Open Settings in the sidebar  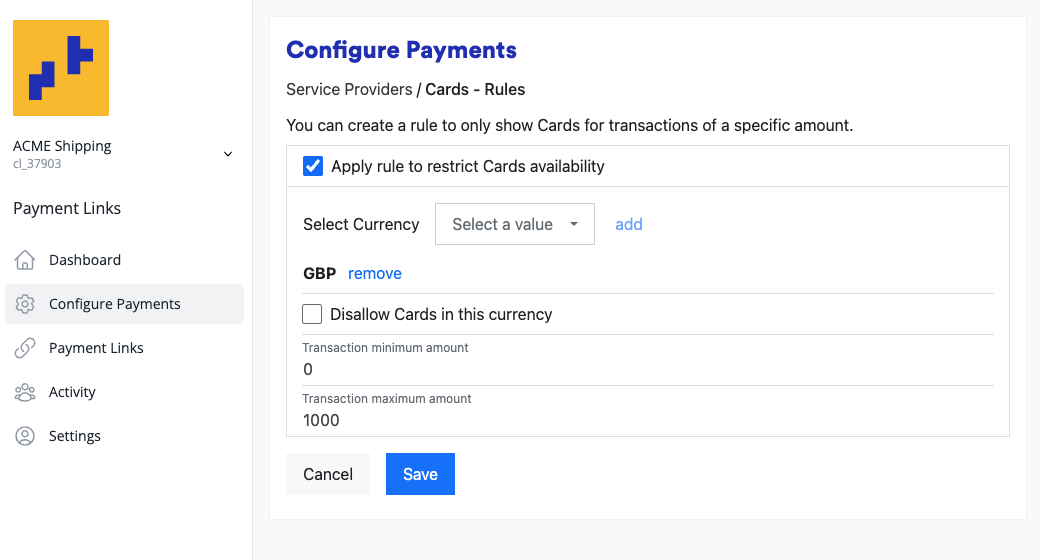pos(75,436)
